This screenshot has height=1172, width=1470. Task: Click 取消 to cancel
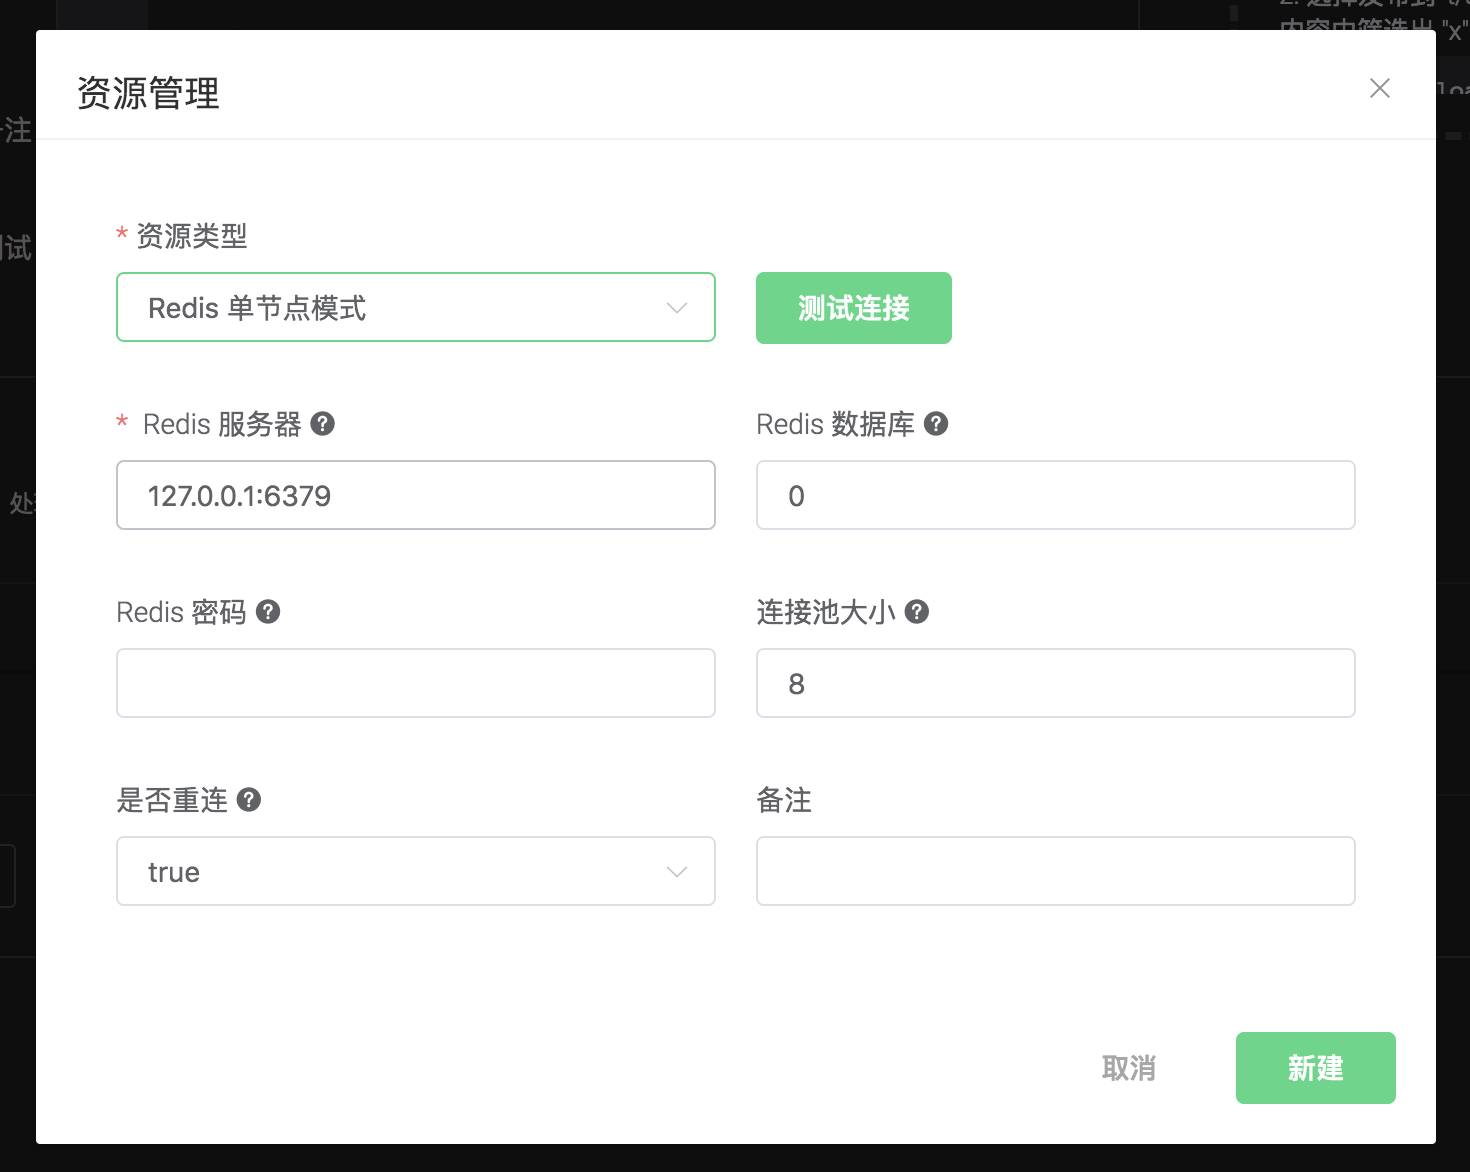coord(1128,1068)
